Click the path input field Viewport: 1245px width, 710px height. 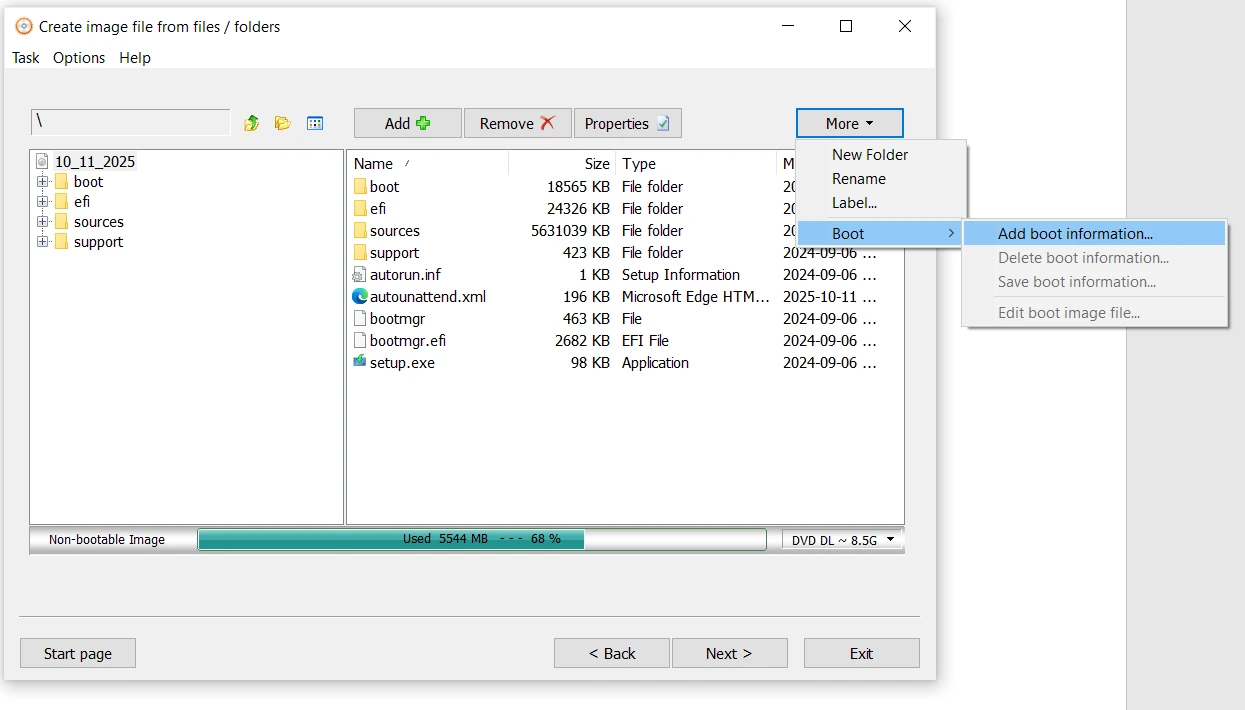(x=130, y=122)
